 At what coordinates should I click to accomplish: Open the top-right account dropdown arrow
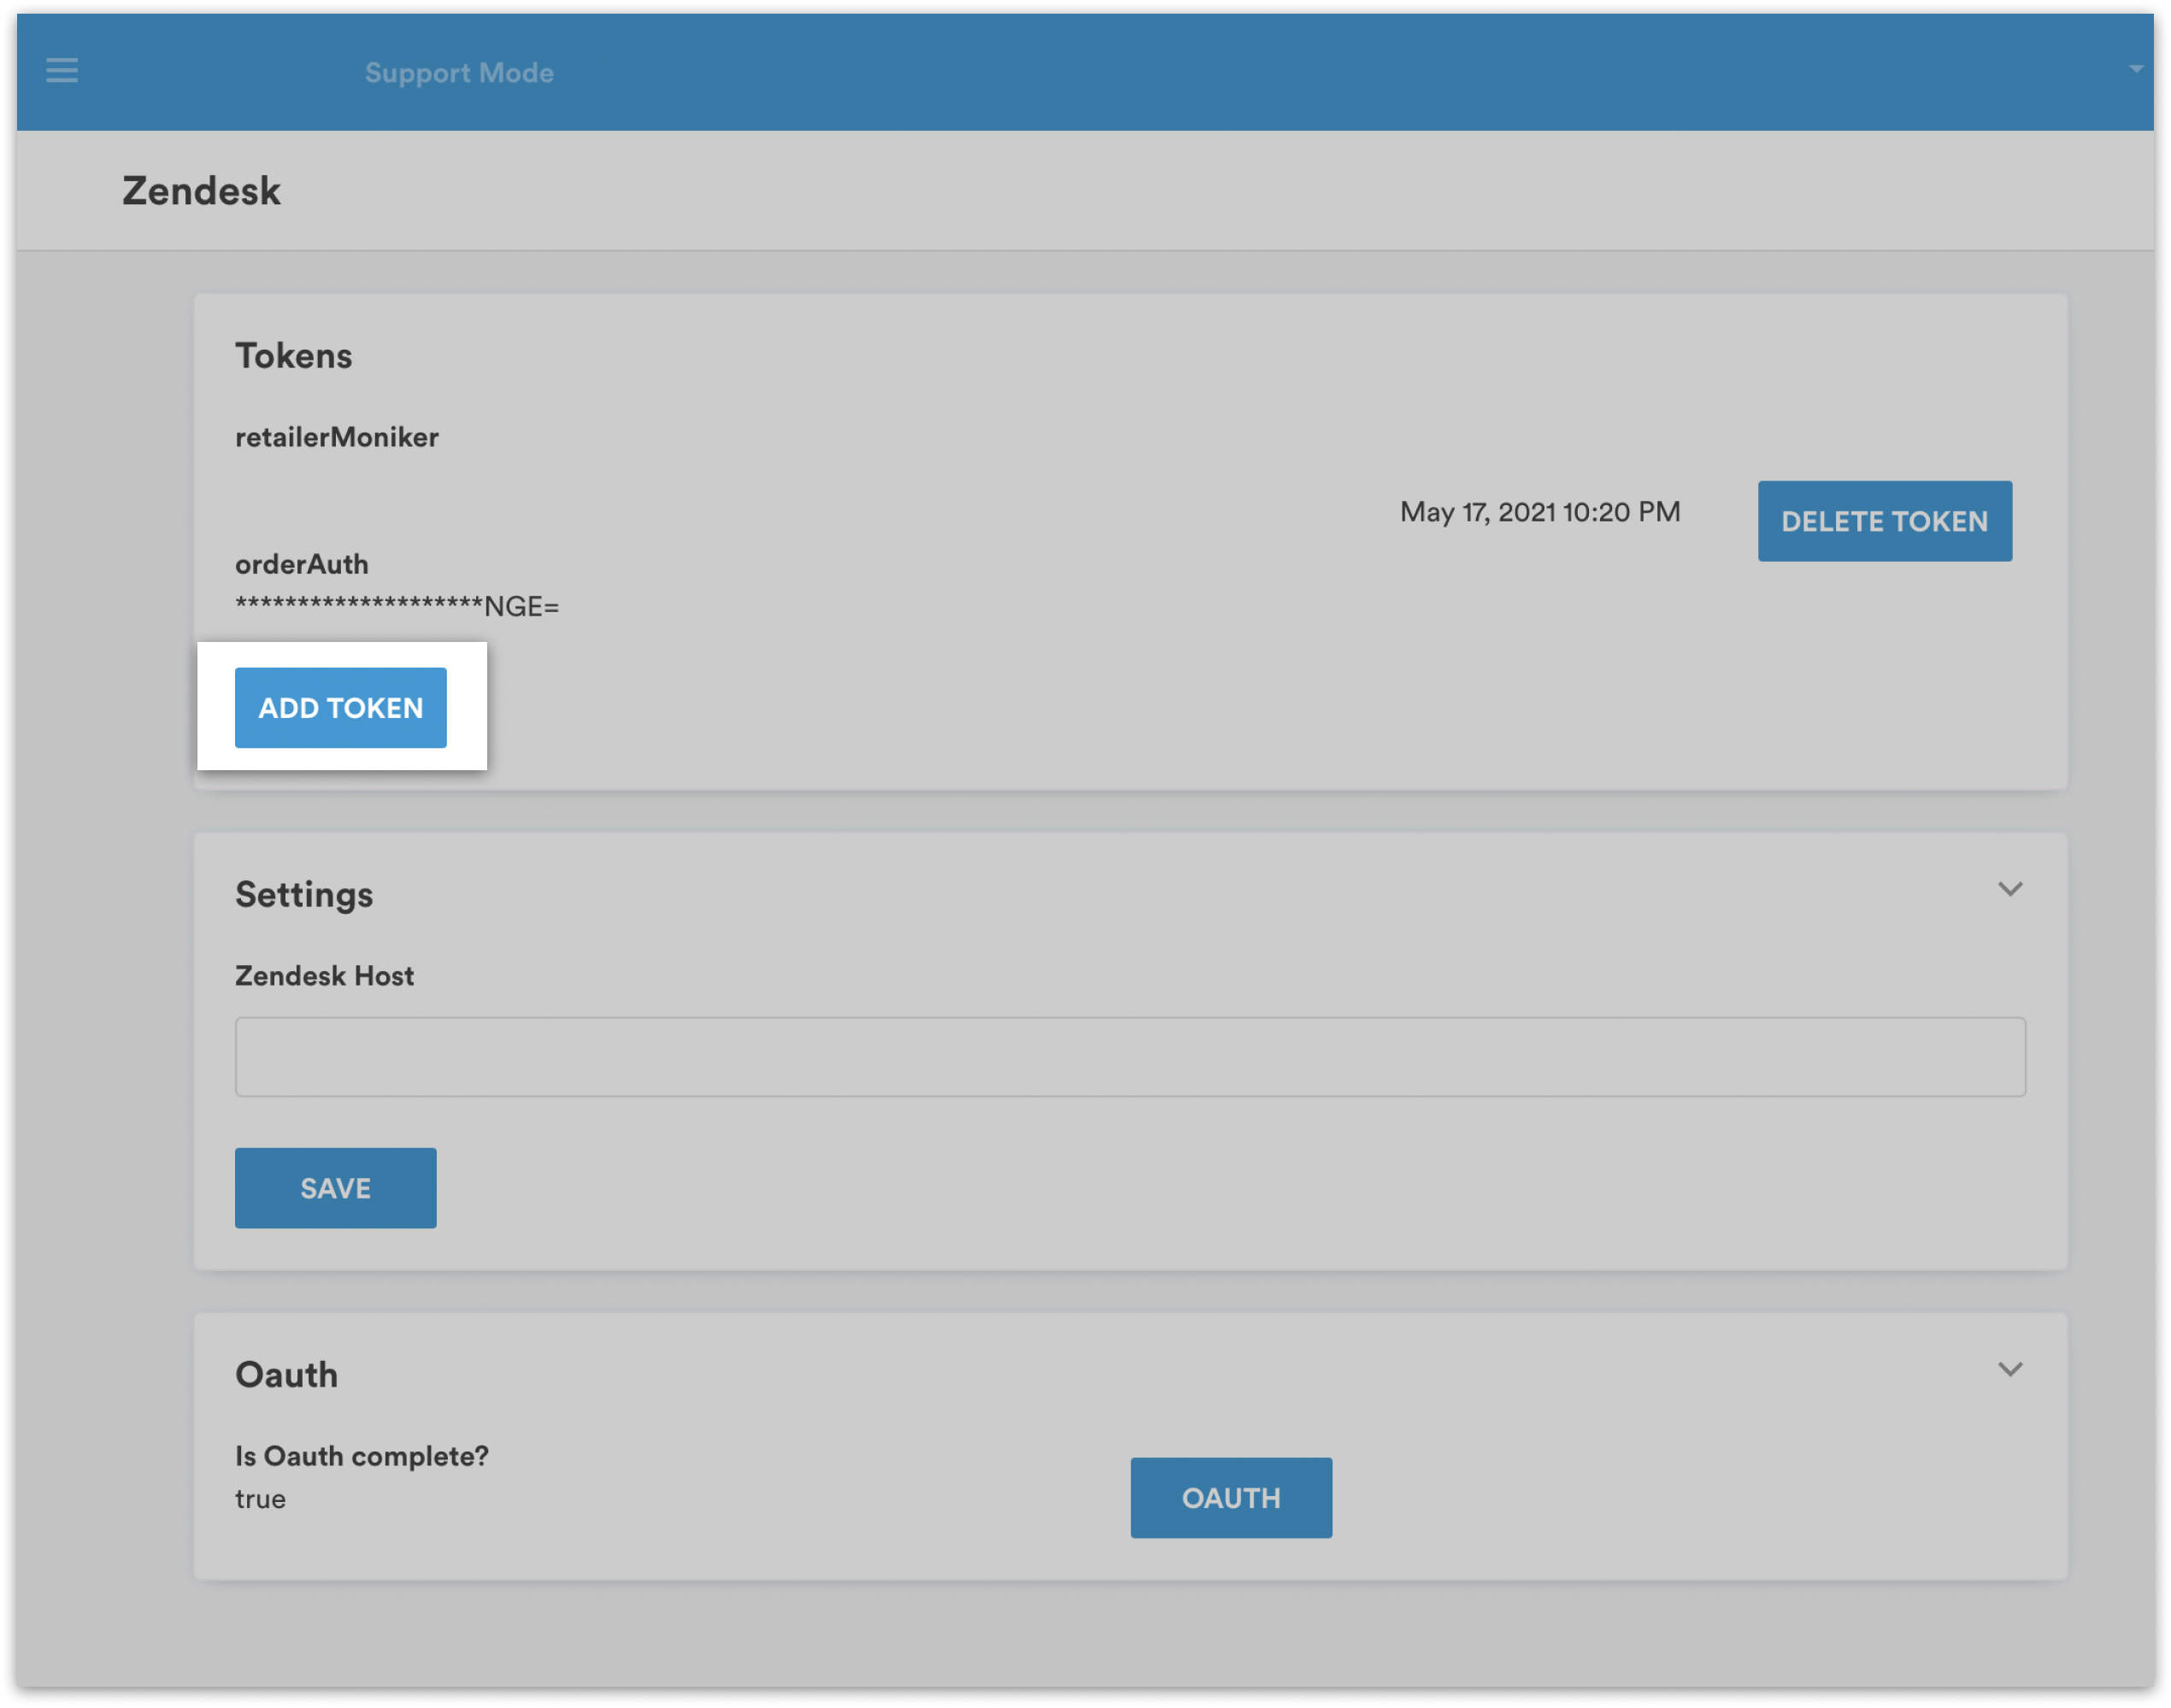point(2135,69)
